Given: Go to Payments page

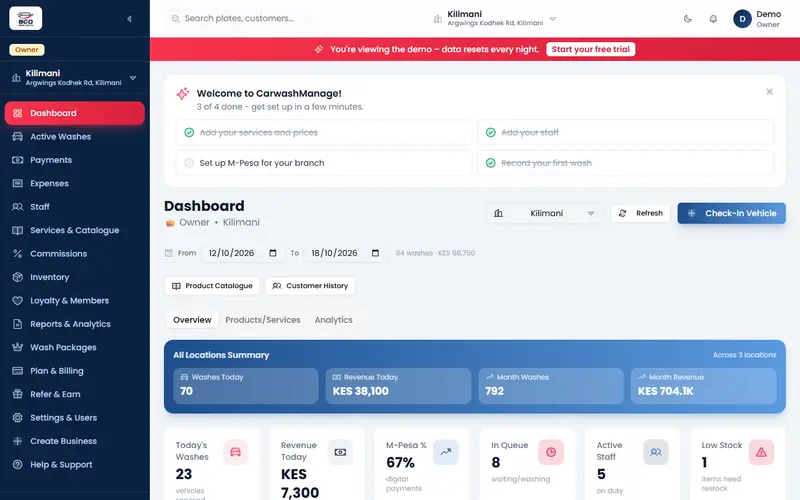Looking at the screenshot, I should coord(74,160).
